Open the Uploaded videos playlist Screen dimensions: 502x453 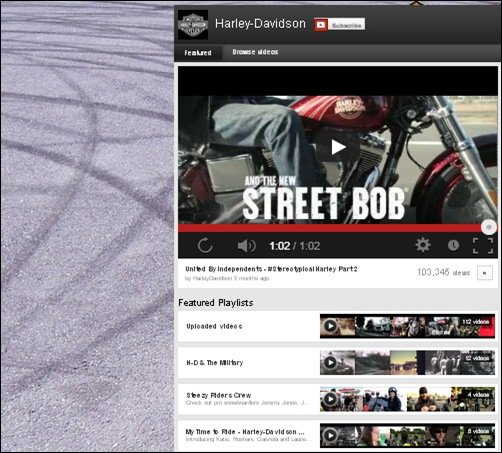tap(214, 326)
